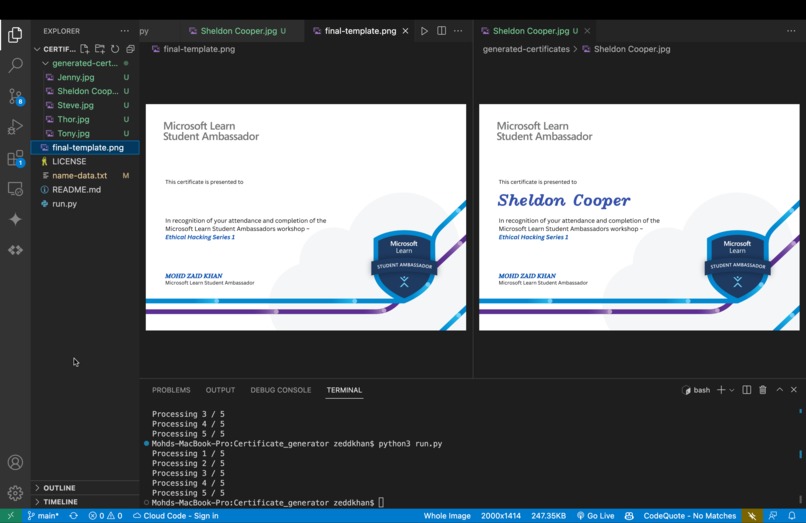This screenshot has width=806, height=523.
Task: Split the terminal panel
Action: [746, 390]
